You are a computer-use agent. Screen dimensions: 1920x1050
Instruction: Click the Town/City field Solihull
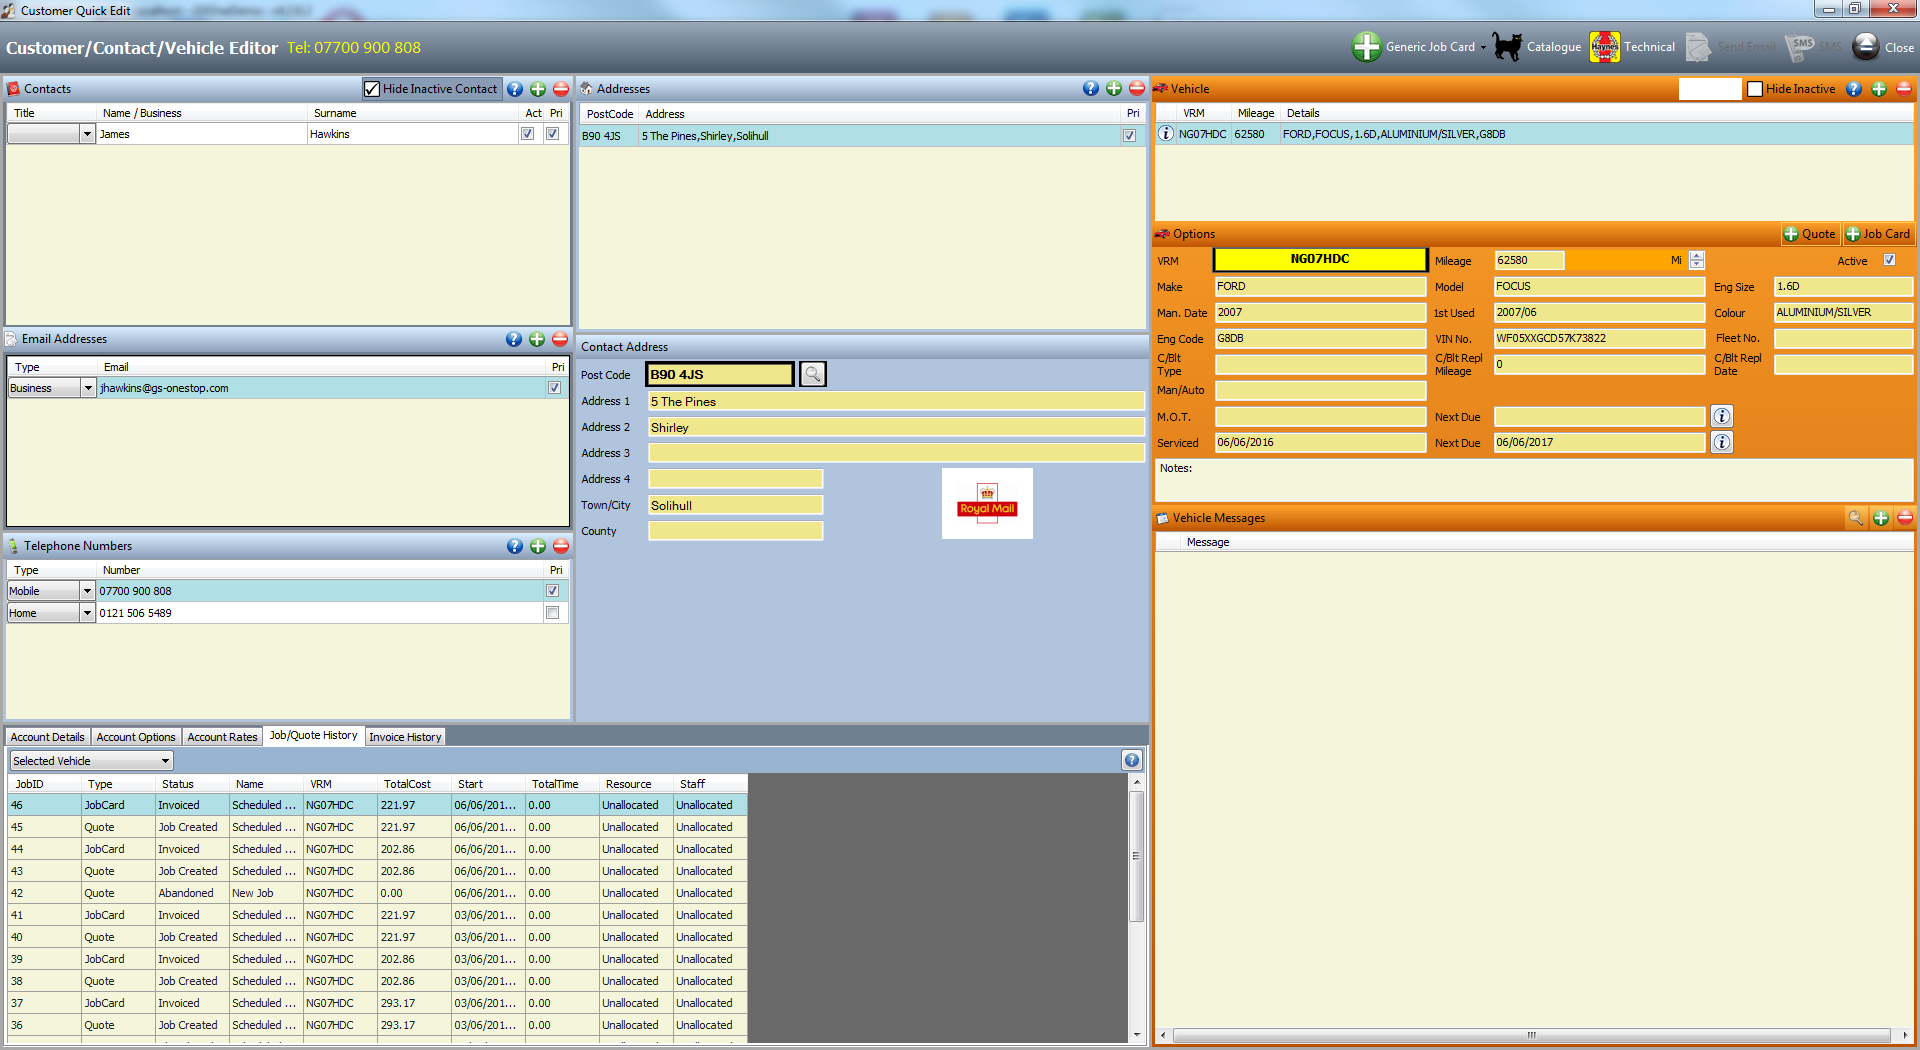coord(736,505)
